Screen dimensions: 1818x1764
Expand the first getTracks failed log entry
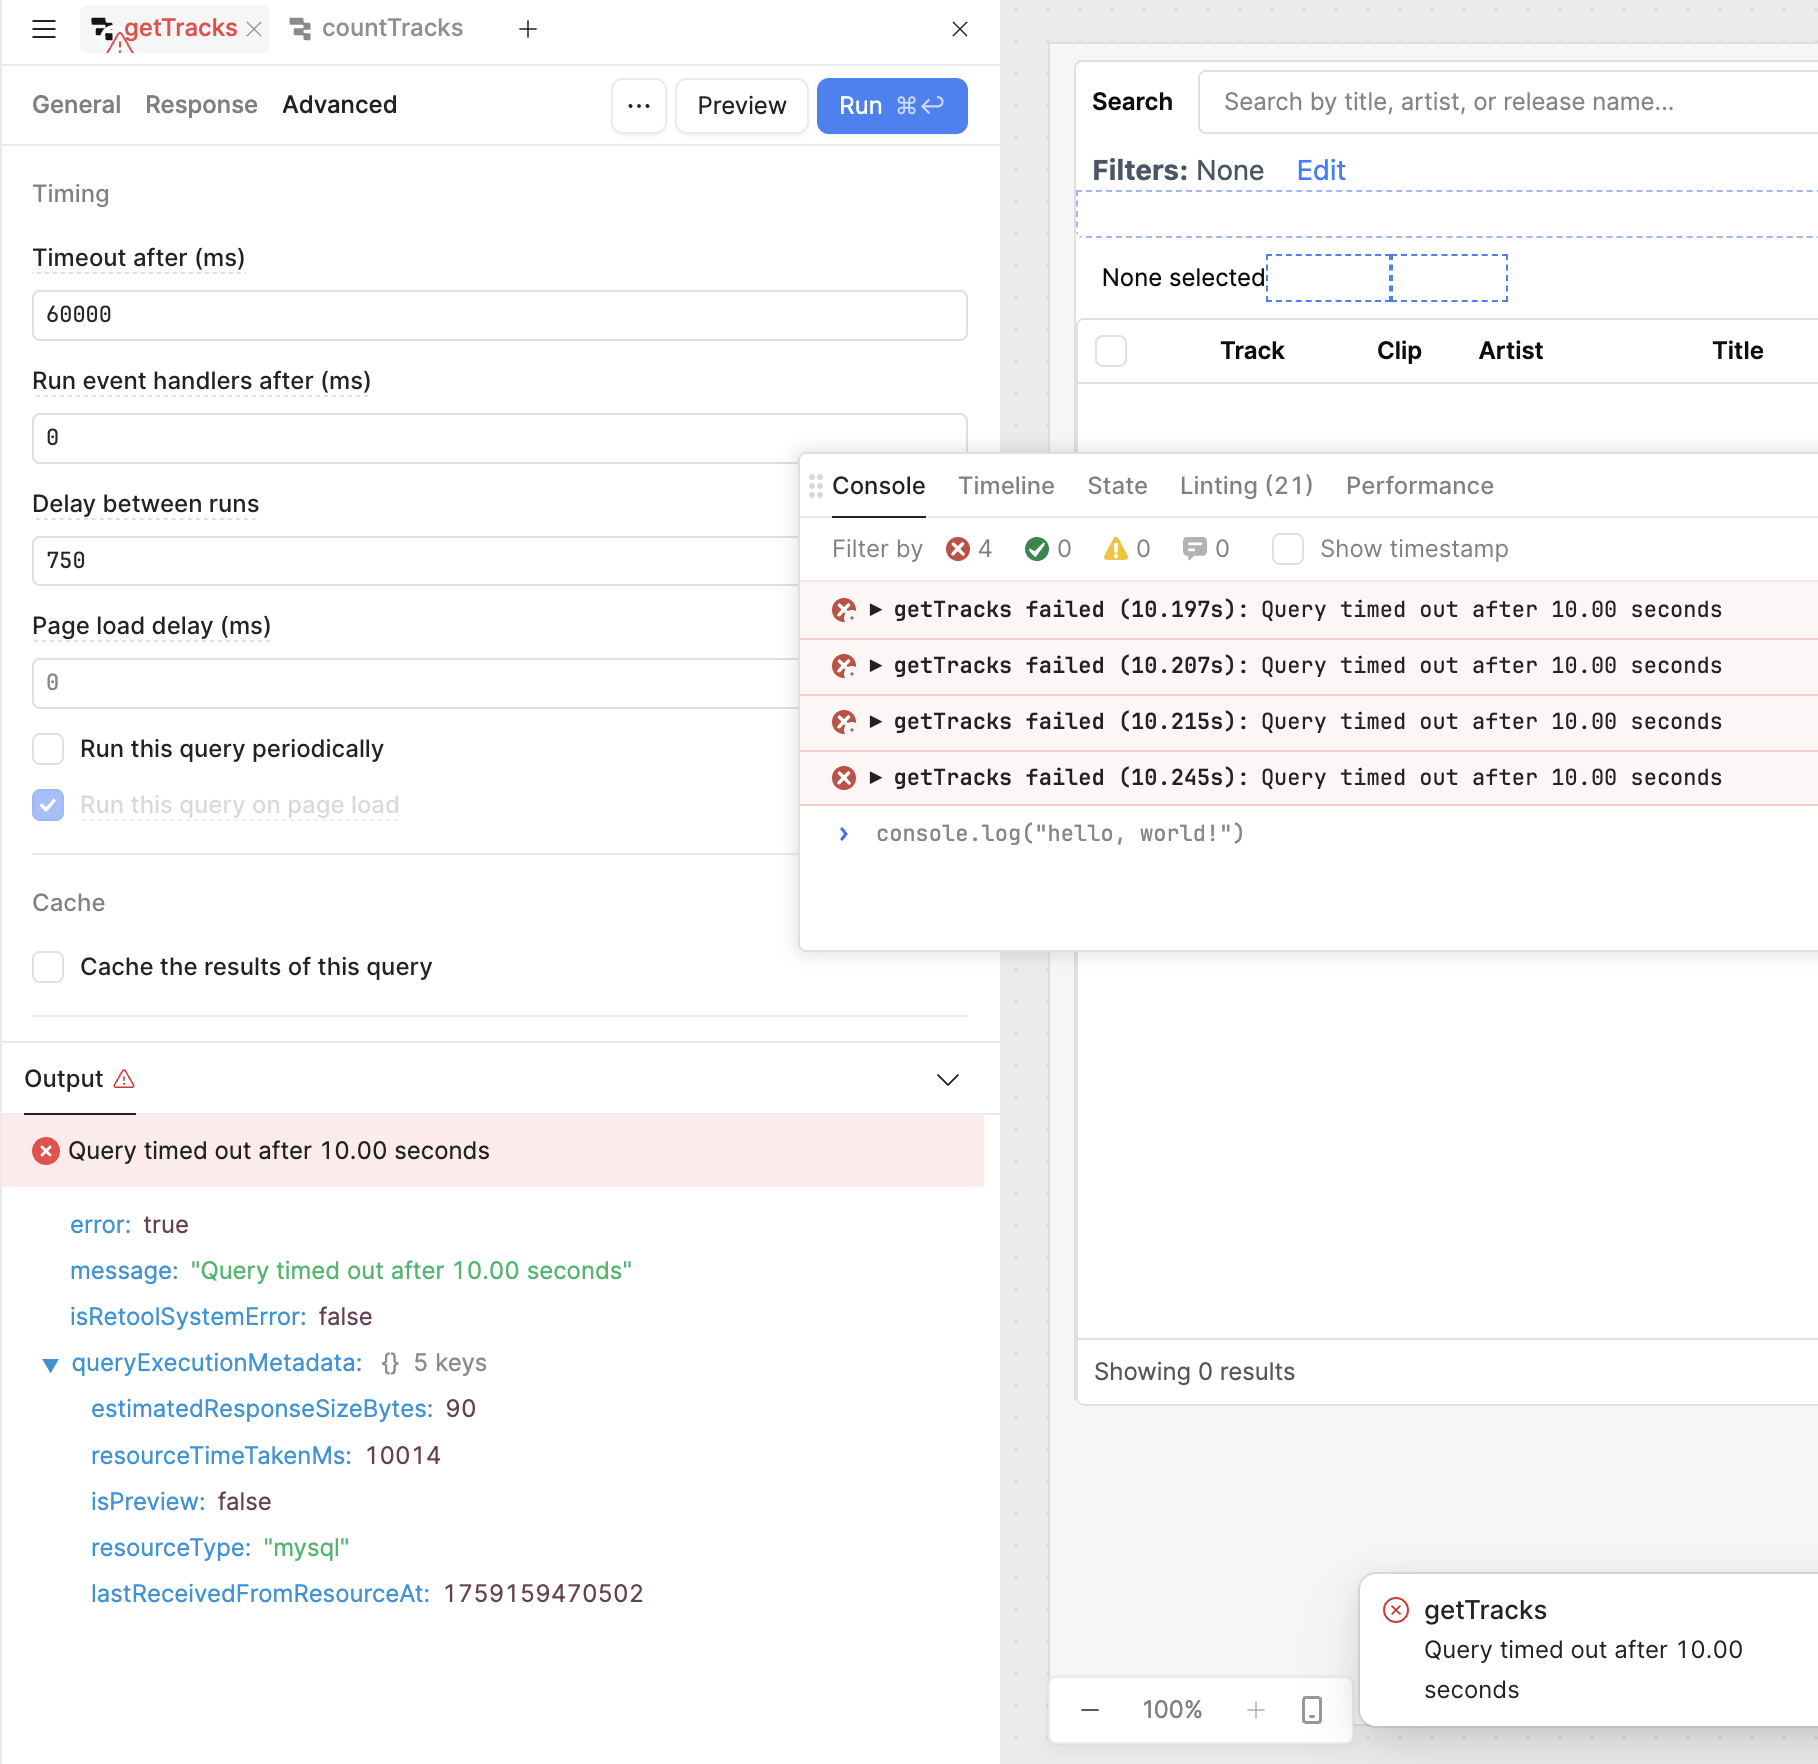pos(875,610)
